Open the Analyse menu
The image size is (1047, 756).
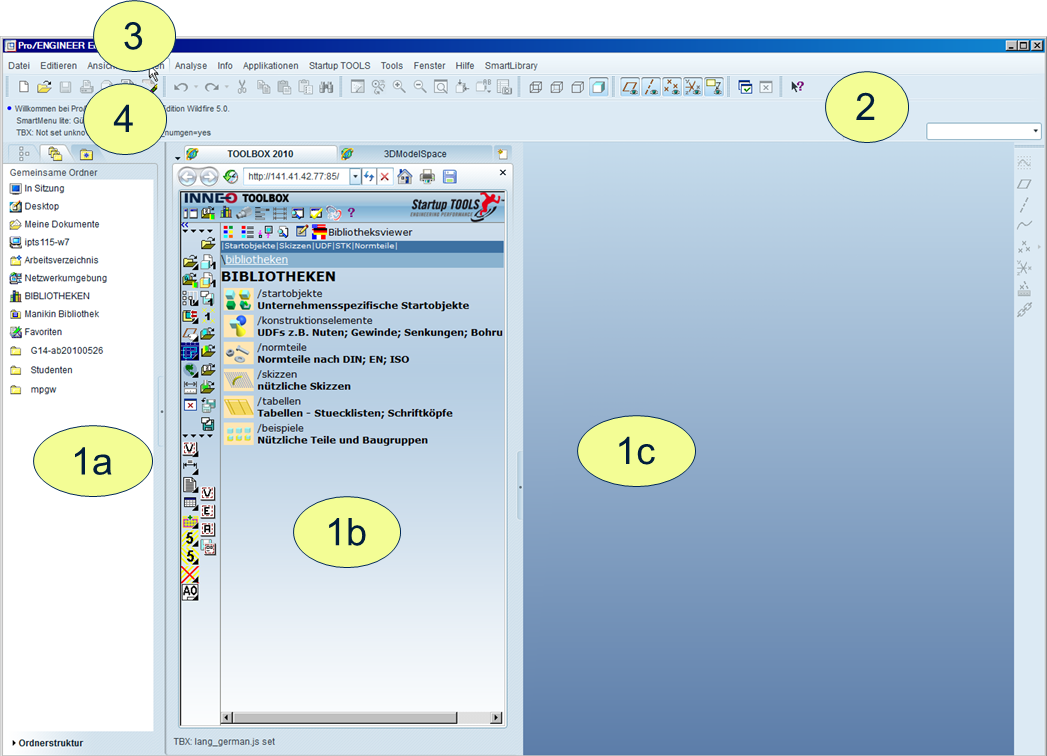pos(191,65)
